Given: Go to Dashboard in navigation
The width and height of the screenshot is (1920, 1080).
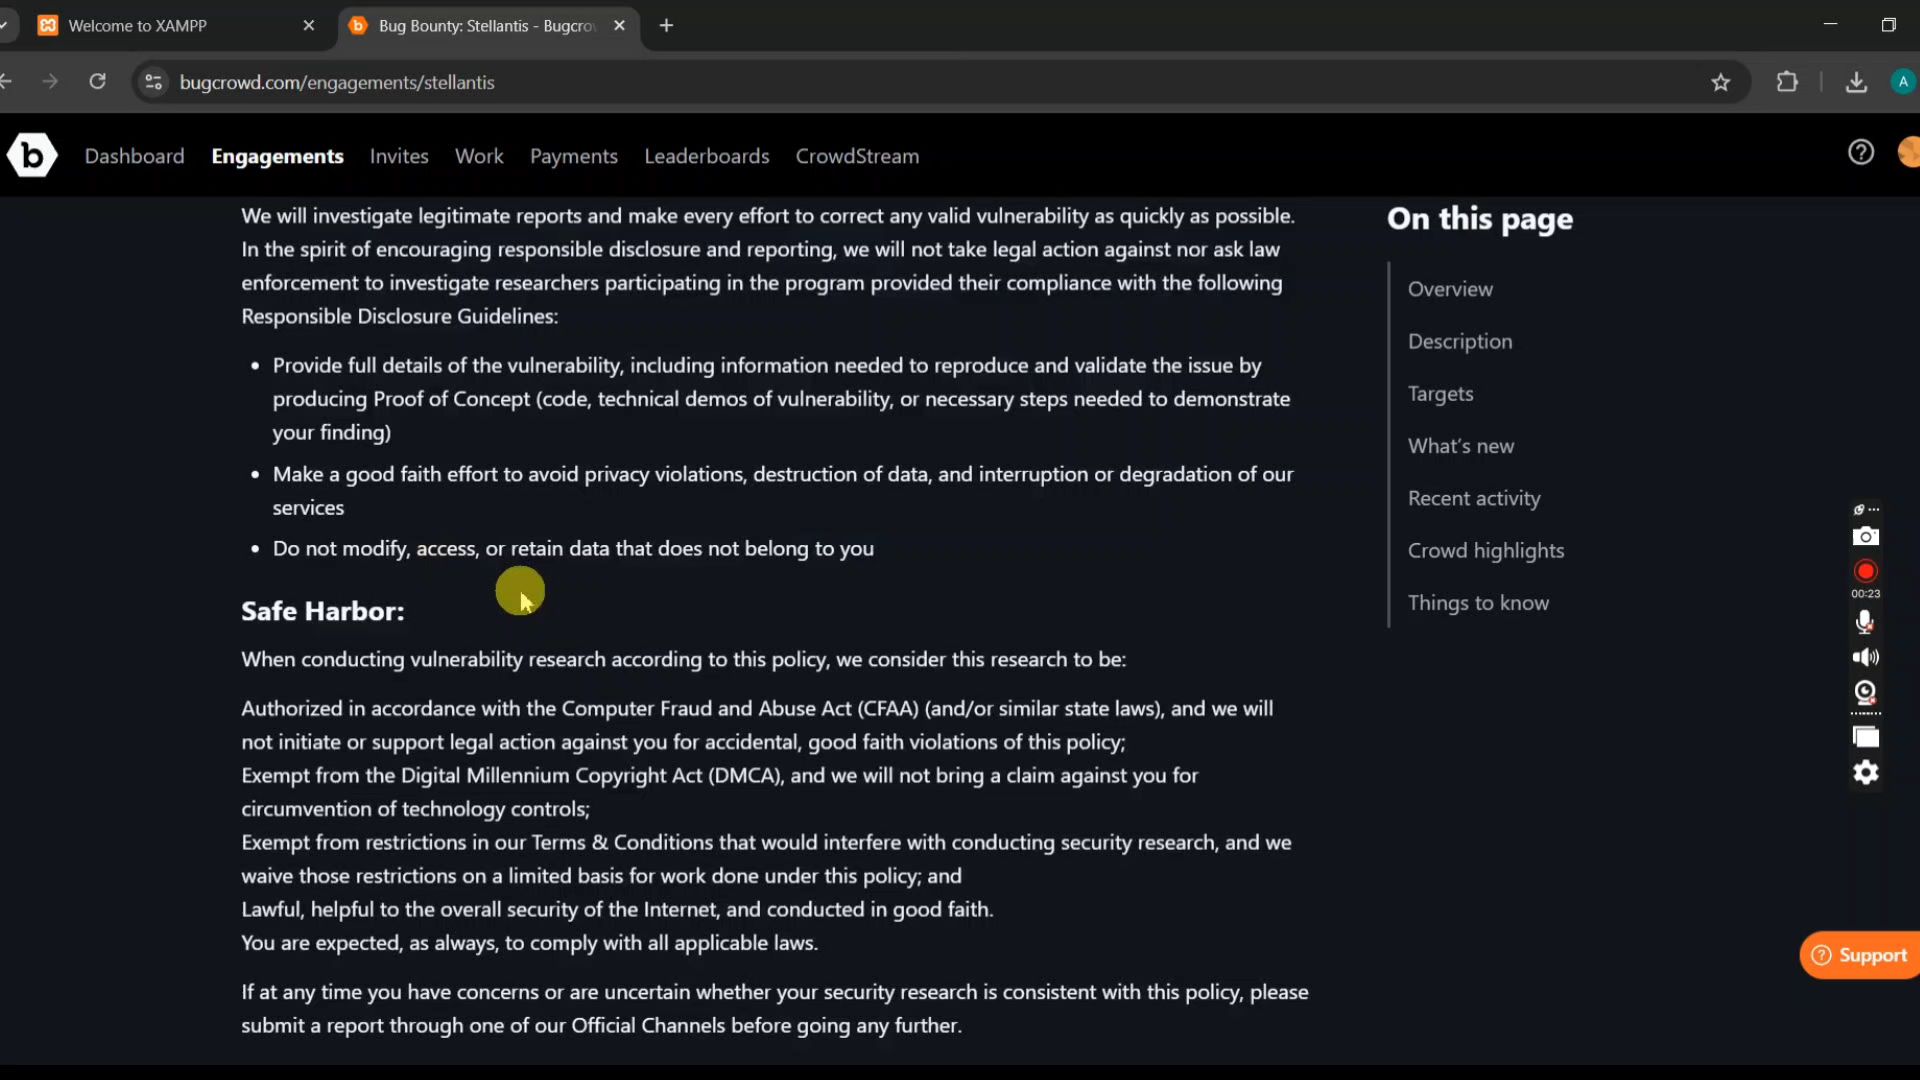Looking at the screenshot, I should pyautogui.click(x=134, y=156).
